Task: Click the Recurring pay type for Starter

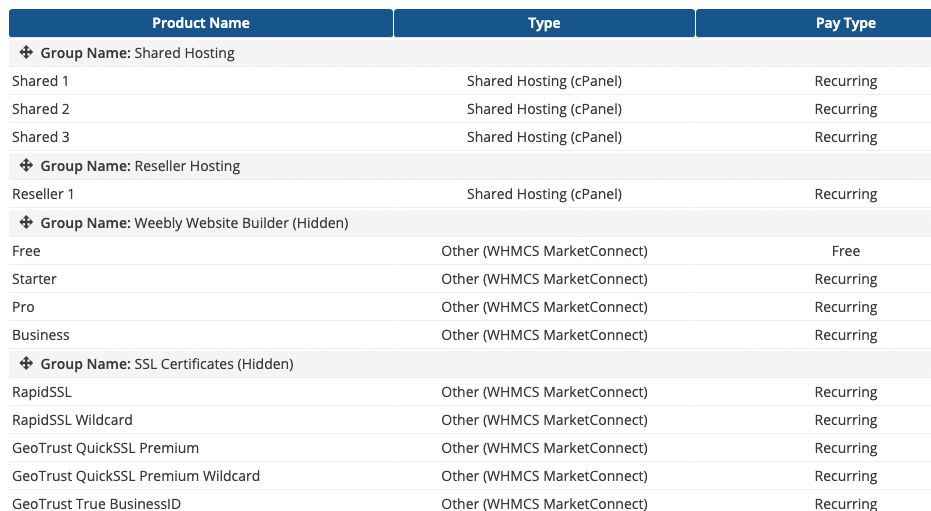Action: 846,279
